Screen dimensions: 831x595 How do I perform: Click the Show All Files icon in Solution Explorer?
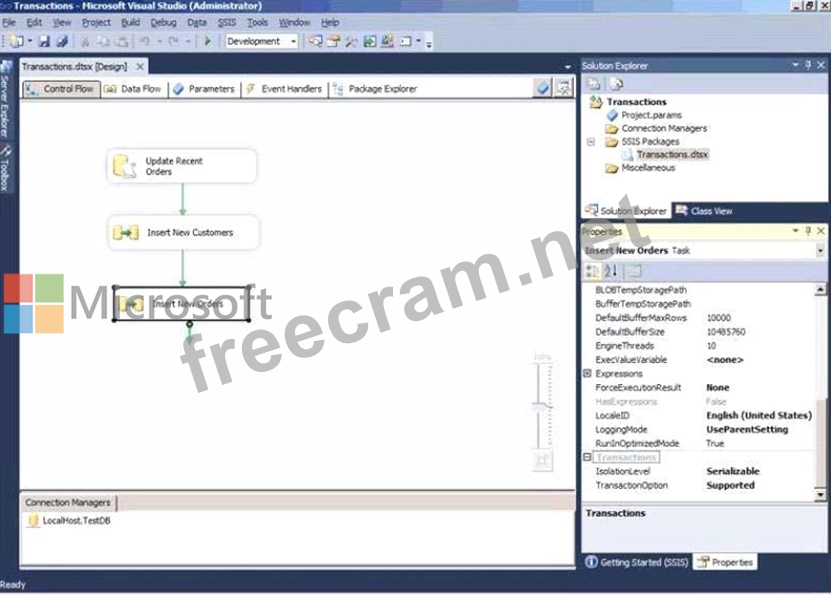616,84
